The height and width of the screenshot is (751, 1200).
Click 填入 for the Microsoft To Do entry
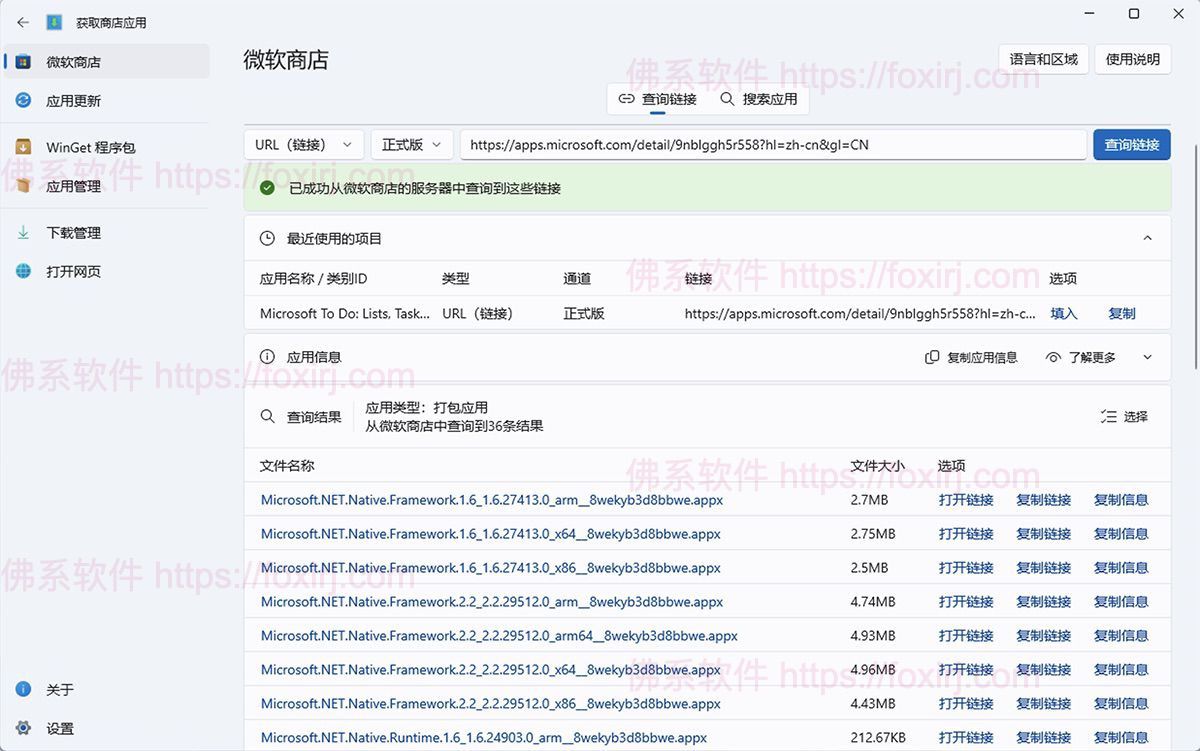tap(1063, 313)
